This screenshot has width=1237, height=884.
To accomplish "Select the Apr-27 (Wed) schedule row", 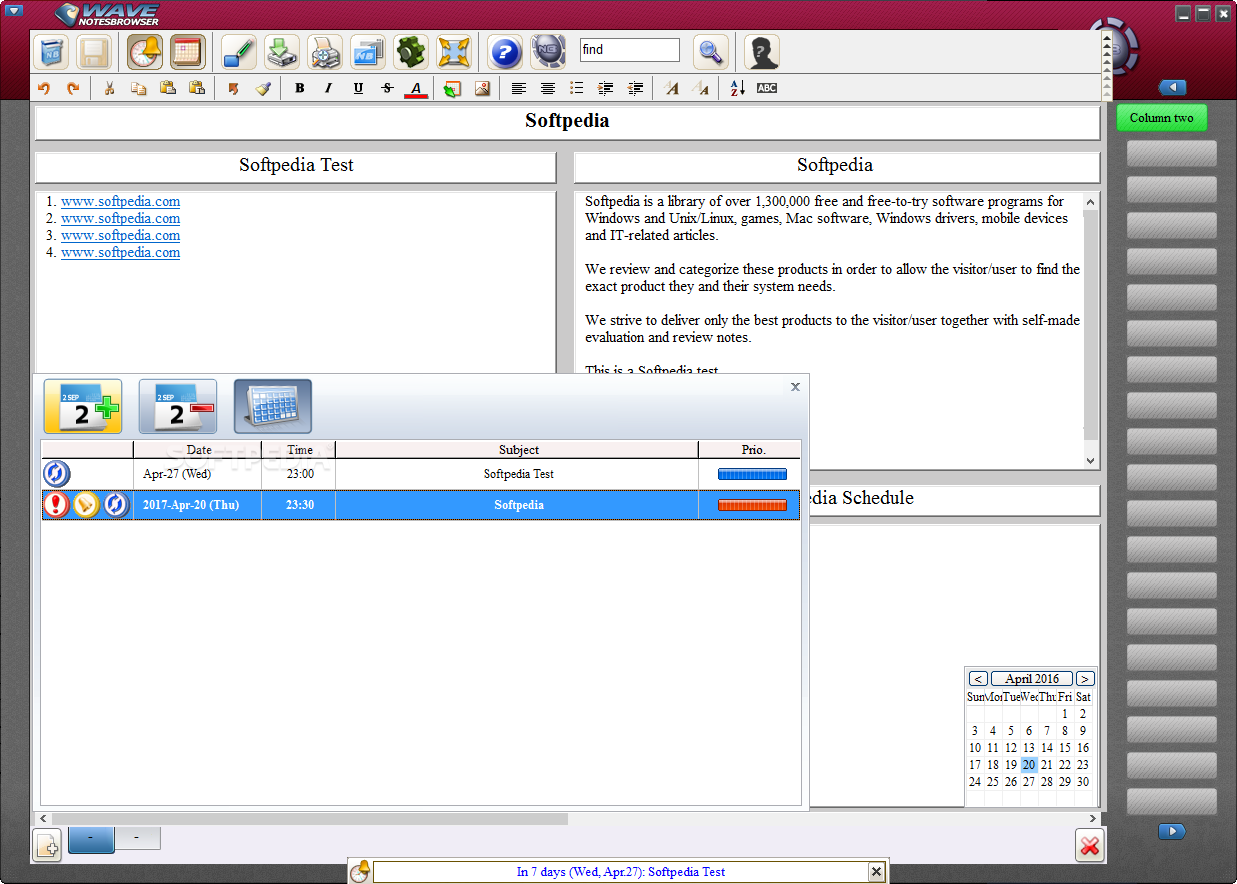I will pos(420,474).
